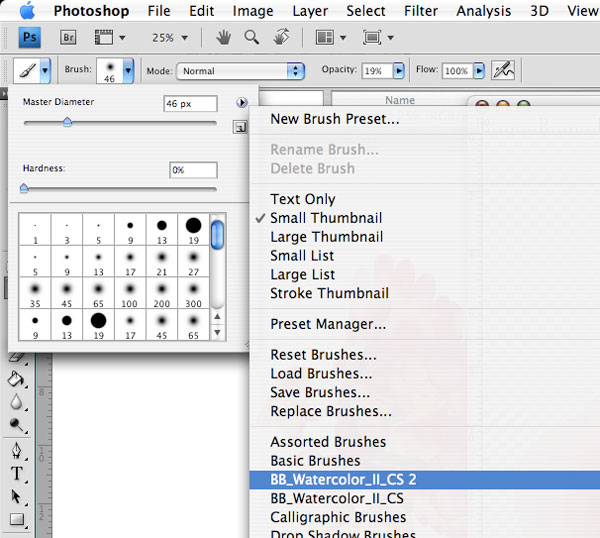Select the Dodge tool
Viewport: 600px width, 538px height.
pyautogui.click(x=17, y=424)
